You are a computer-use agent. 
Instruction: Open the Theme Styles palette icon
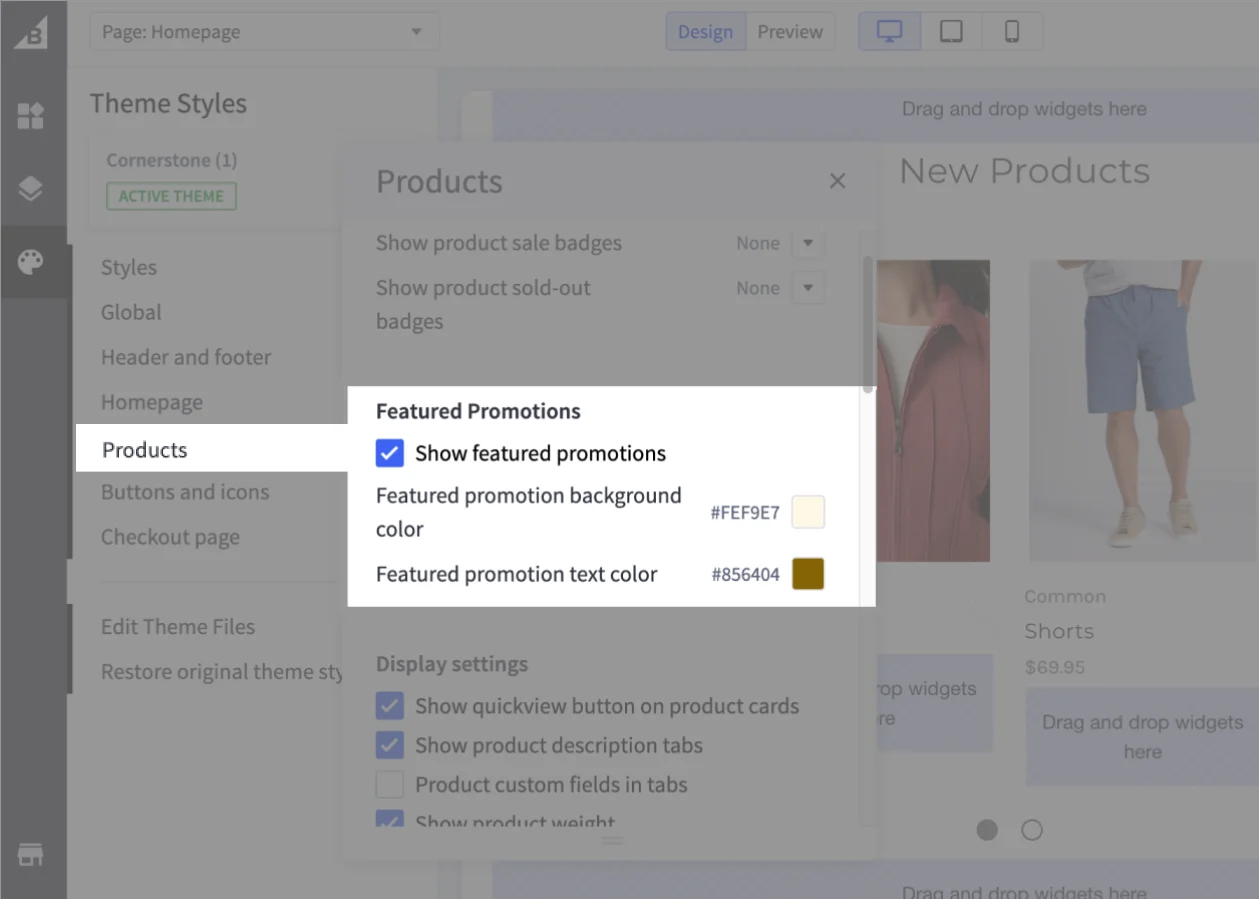tap(31, 263)
